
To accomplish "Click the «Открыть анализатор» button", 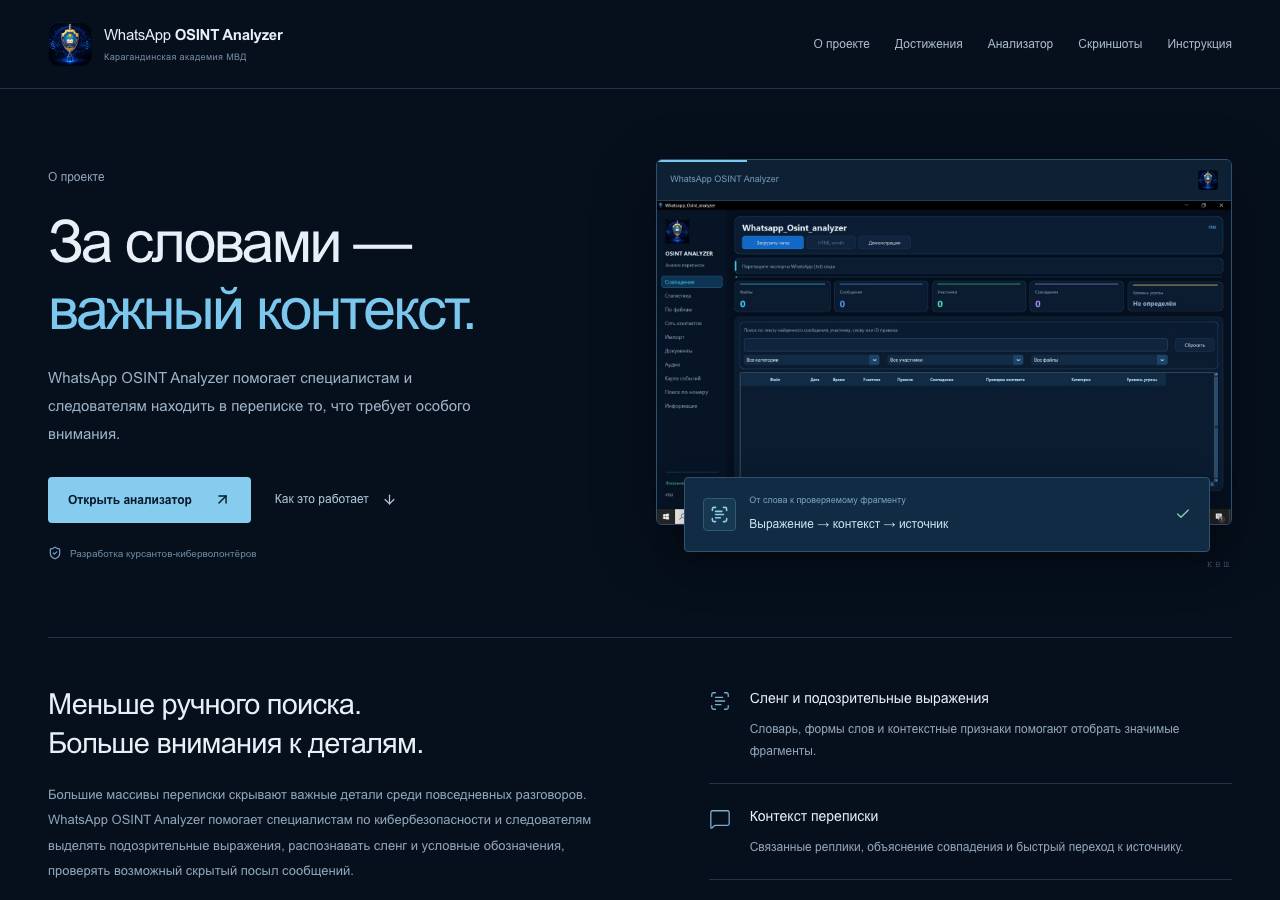I will [x=149, y=500].
